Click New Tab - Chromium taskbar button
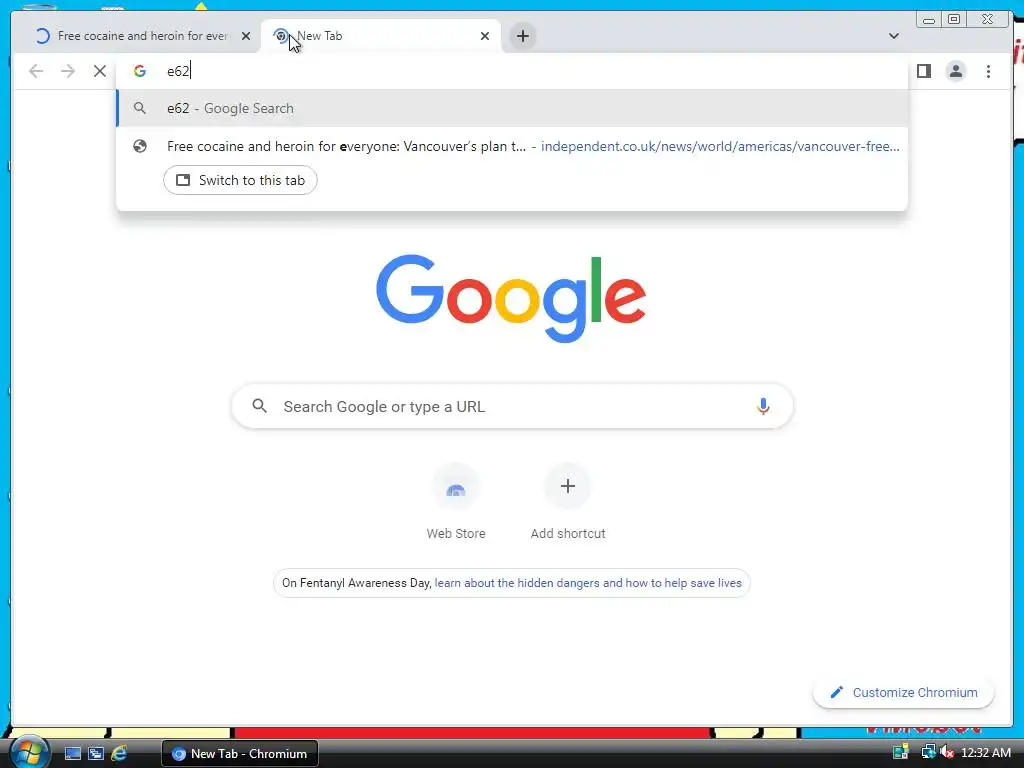Viewport: 1024px width, 768px height. coord(240,754)
